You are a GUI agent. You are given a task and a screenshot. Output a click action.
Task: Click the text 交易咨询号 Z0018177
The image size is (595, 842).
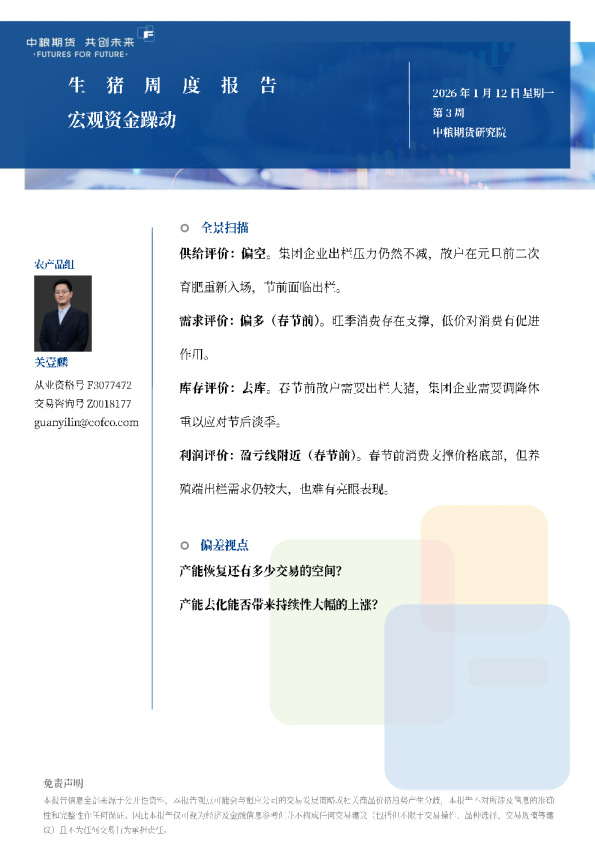[83, 403]
